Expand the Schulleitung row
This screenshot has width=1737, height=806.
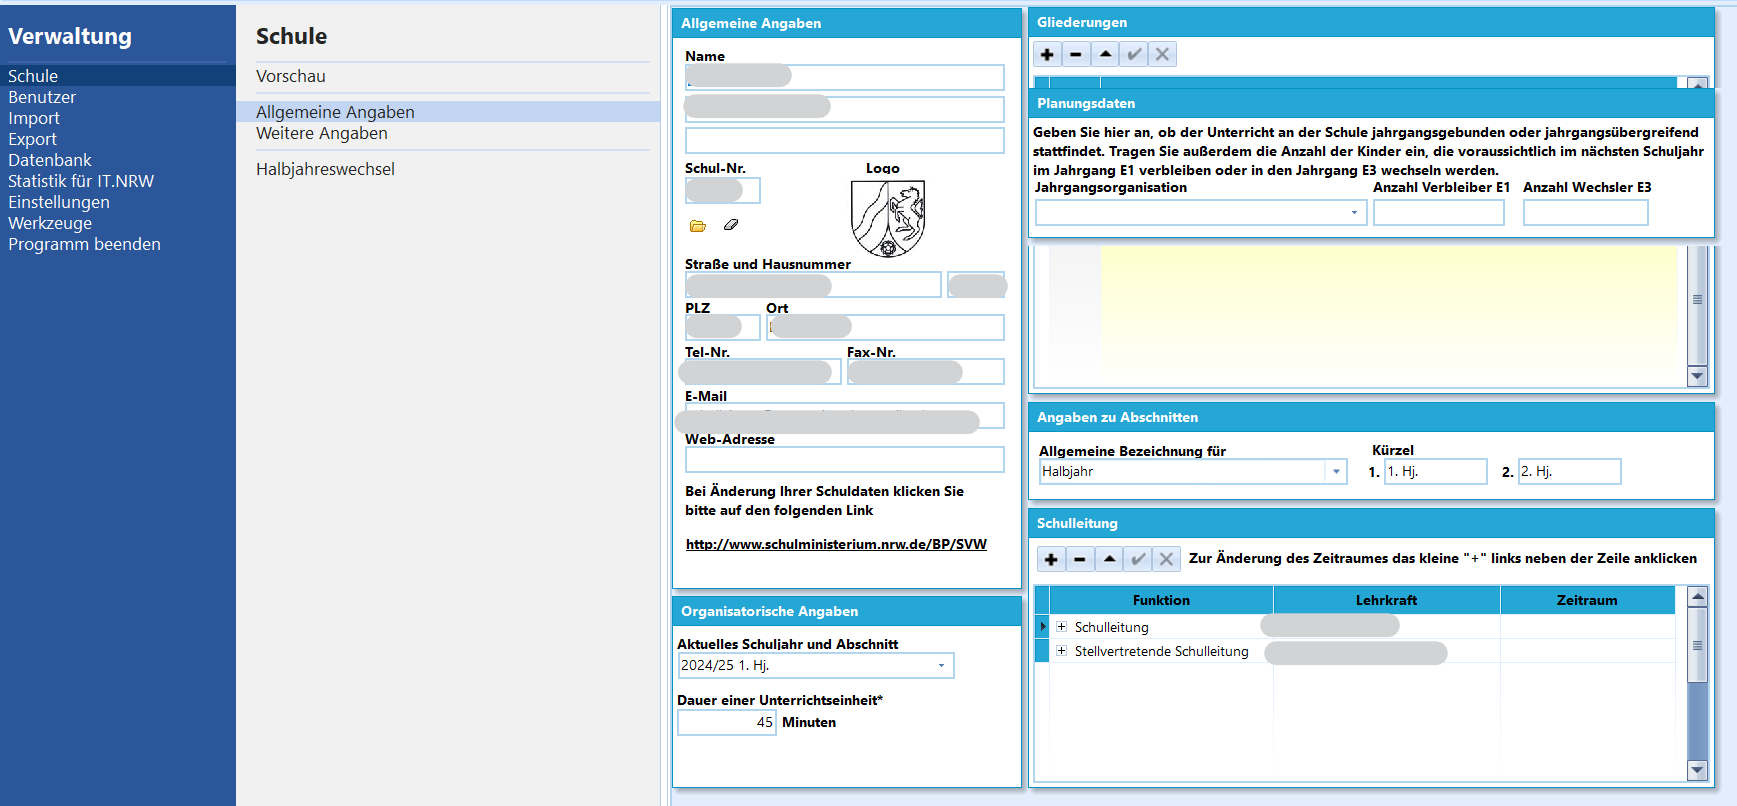(x=1062, y=627)
